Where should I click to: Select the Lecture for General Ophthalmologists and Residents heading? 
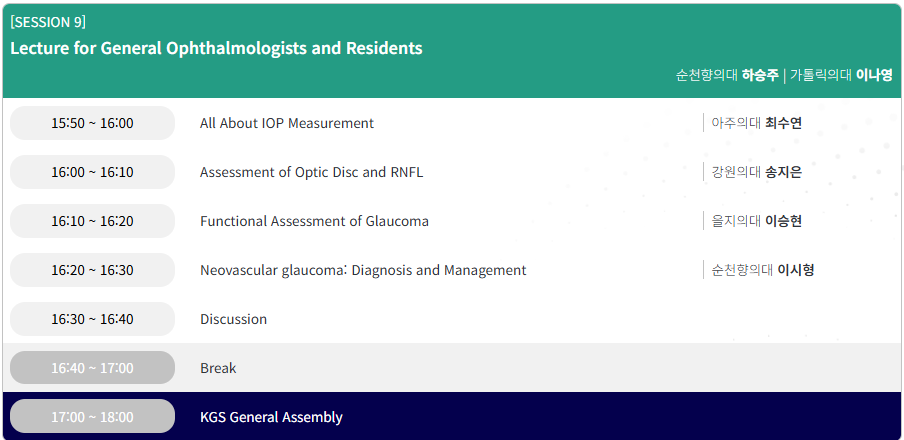coord(216,48)
